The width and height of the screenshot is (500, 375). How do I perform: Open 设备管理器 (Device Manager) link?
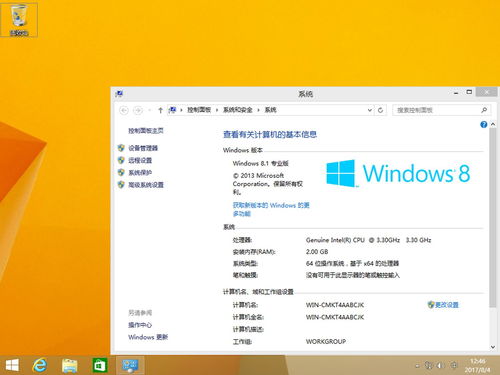pos(143,148)
